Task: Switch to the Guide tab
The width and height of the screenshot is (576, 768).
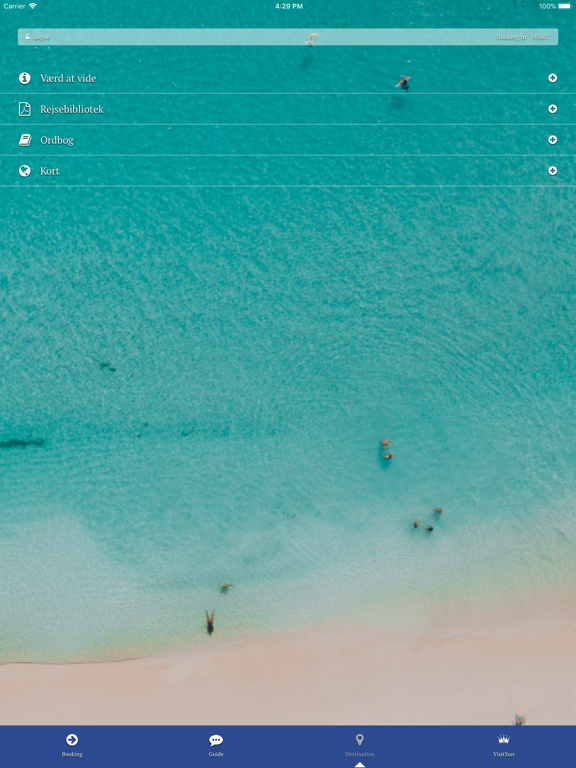Action: (216, 745)
